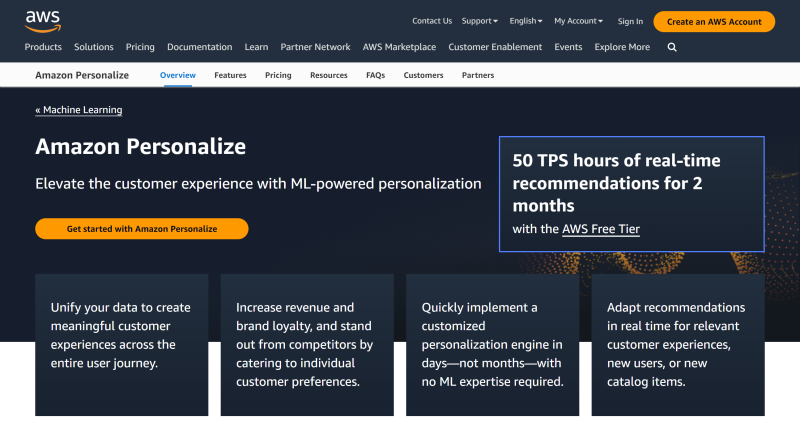Click the Amazon Personalize subnav title
The height and width of the screenshot is (434, 800).
pos(82,75)
